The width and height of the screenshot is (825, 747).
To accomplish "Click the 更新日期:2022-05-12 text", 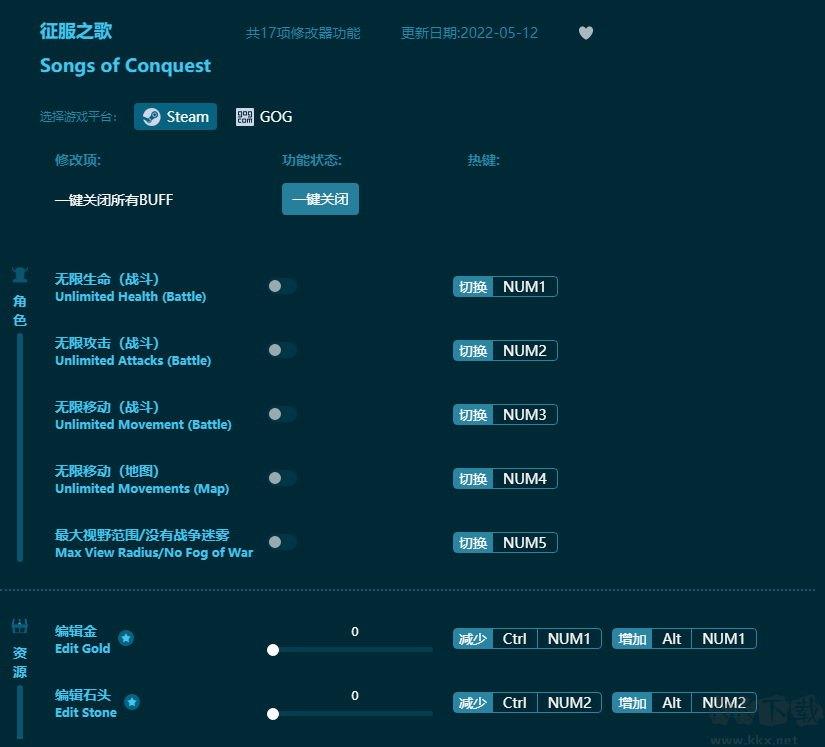I will tap(469, 33).
